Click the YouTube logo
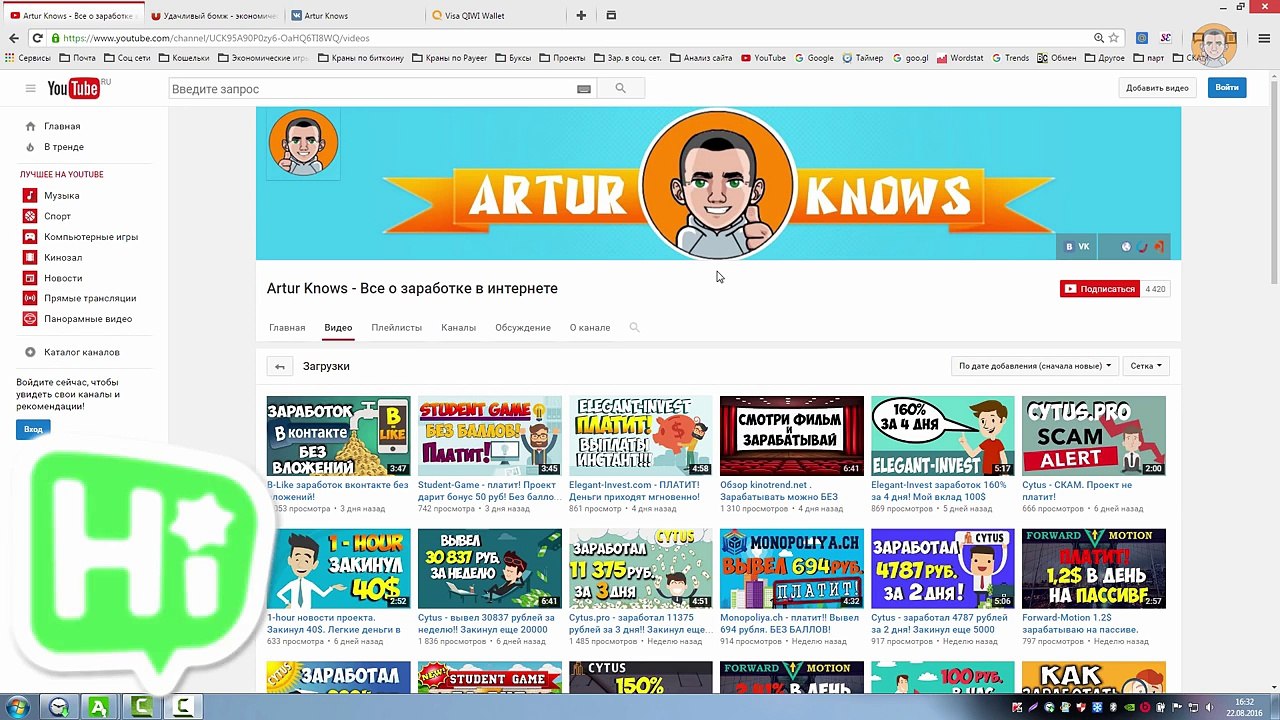This screenshot has height=720, width=1280. click(x=73, y=89)
